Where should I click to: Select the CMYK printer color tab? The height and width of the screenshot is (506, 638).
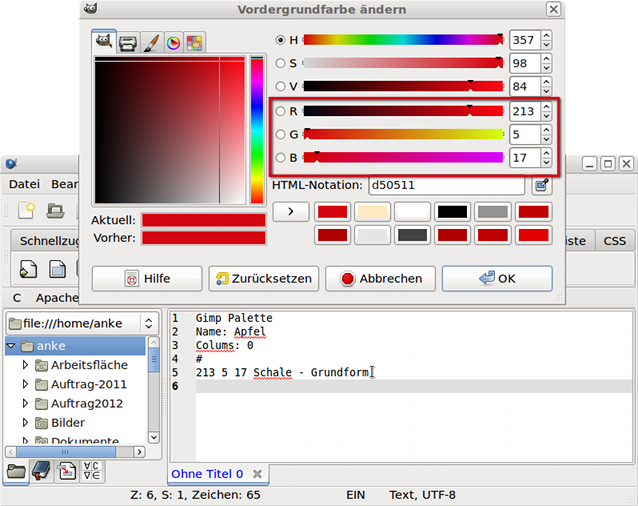pyautogui.click(x=128, y=43)
